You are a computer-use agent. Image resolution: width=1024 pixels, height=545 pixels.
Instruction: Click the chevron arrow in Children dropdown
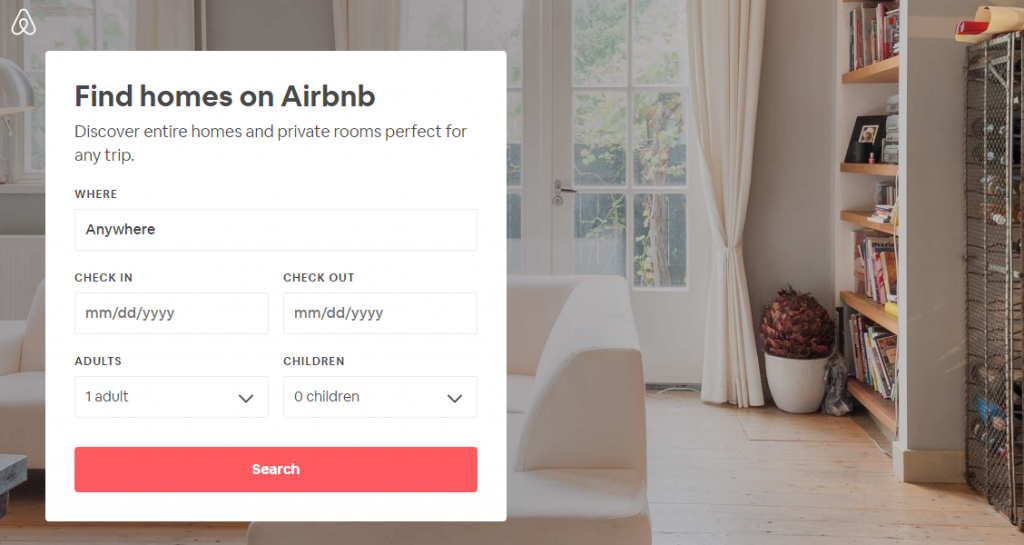click(454, 398)
